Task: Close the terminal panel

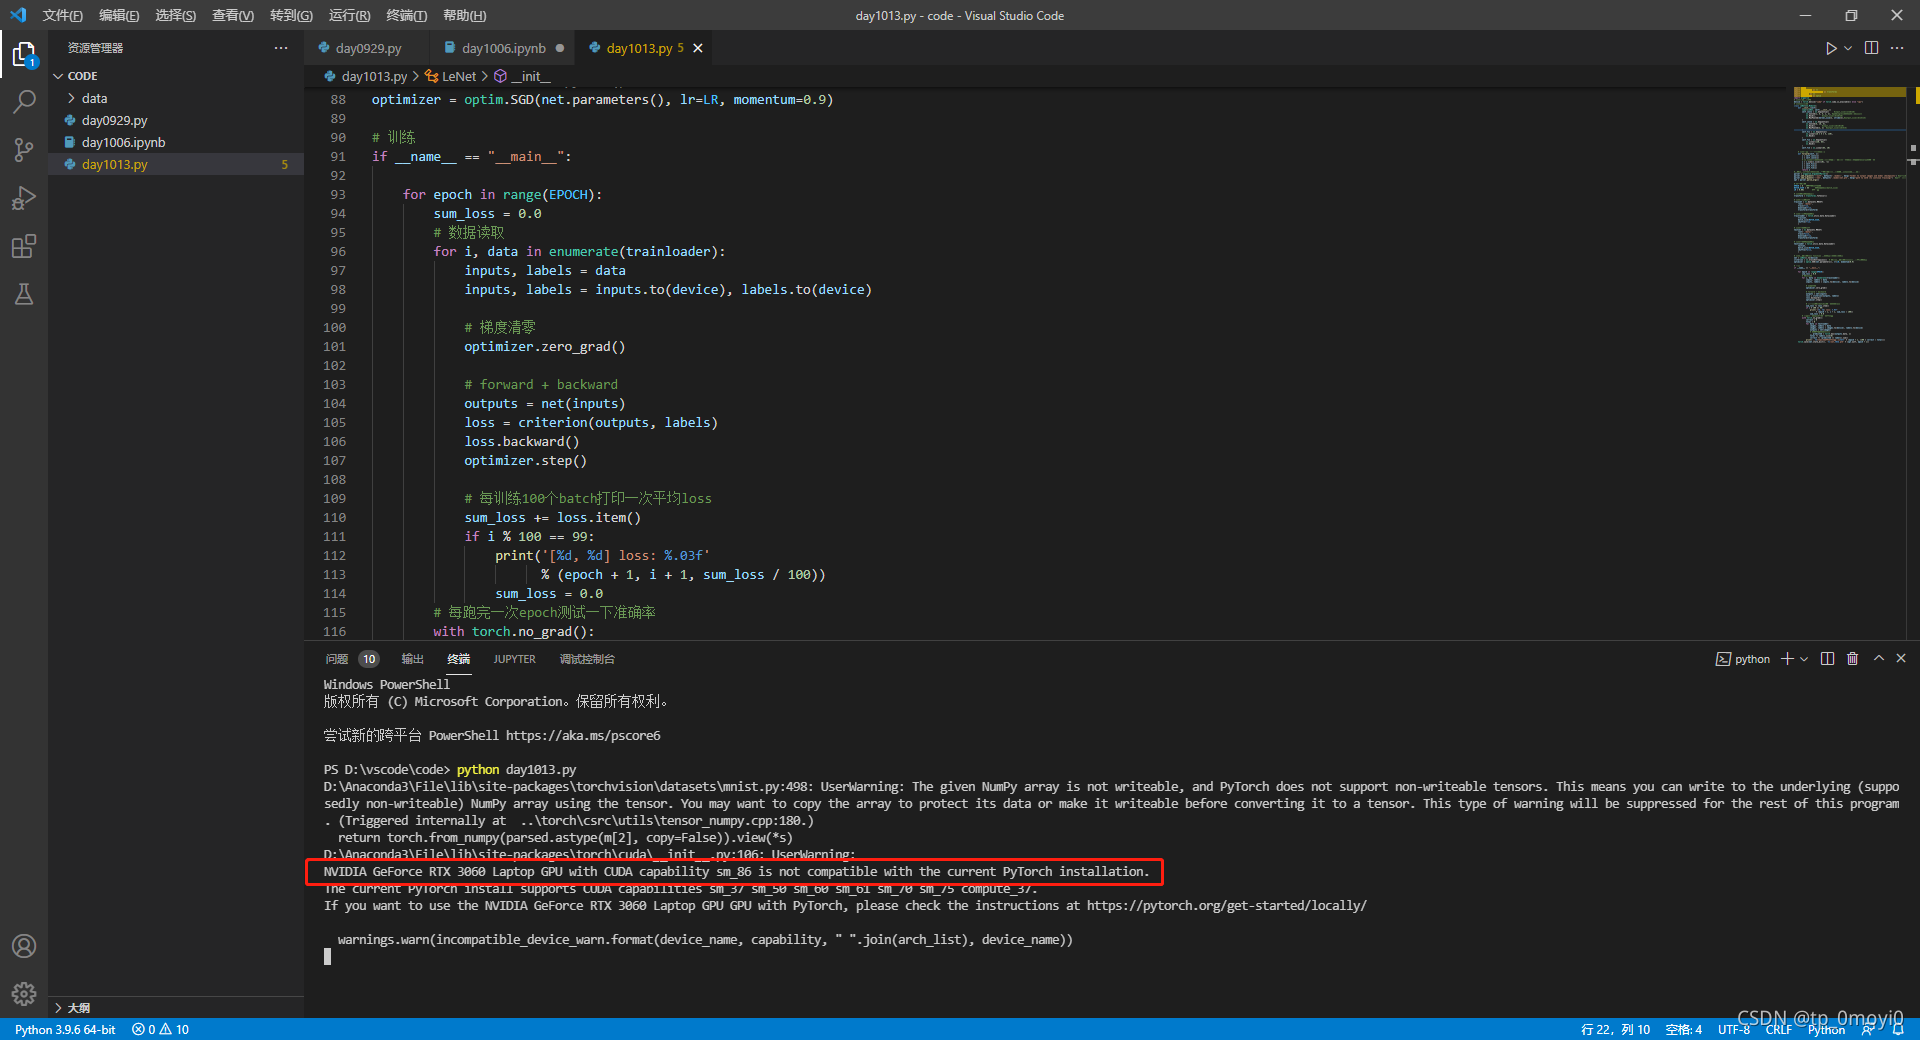Action: (1901, 659)
